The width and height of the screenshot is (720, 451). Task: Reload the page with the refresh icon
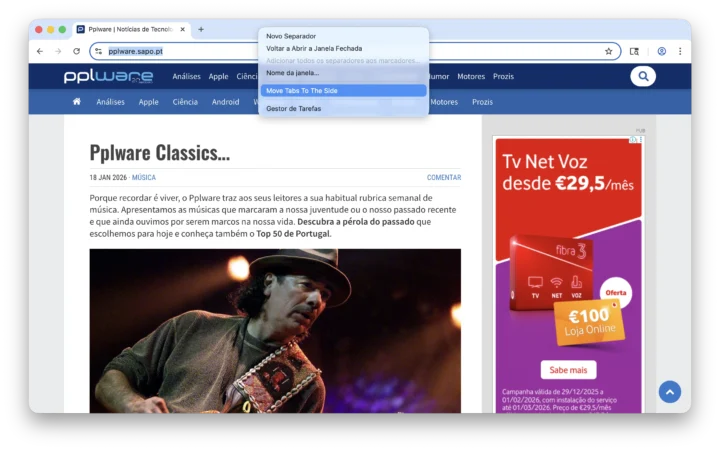pyautogui.click(x=76, y=51)
